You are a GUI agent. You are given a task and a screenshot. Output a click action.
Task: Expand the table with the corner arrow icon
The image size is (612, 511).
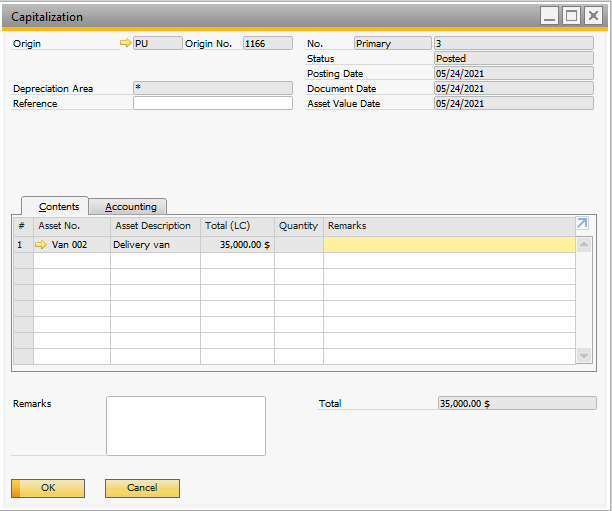582,223
